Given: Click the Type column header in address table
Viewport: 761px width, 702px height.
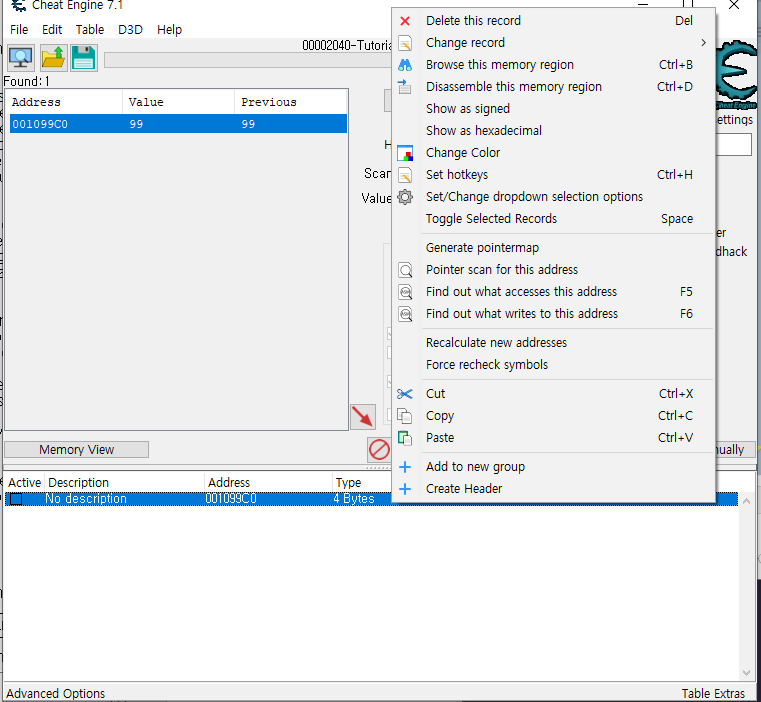Looking at the screenshot, I should (x=362, y=483).
